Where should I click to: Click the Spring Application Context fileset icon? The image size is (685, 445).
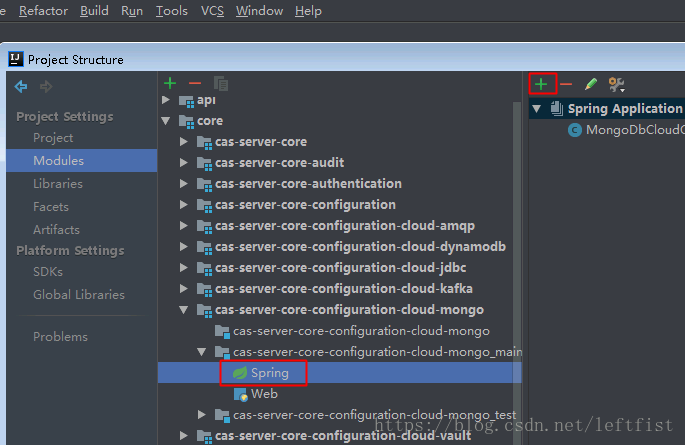[557, 108]
